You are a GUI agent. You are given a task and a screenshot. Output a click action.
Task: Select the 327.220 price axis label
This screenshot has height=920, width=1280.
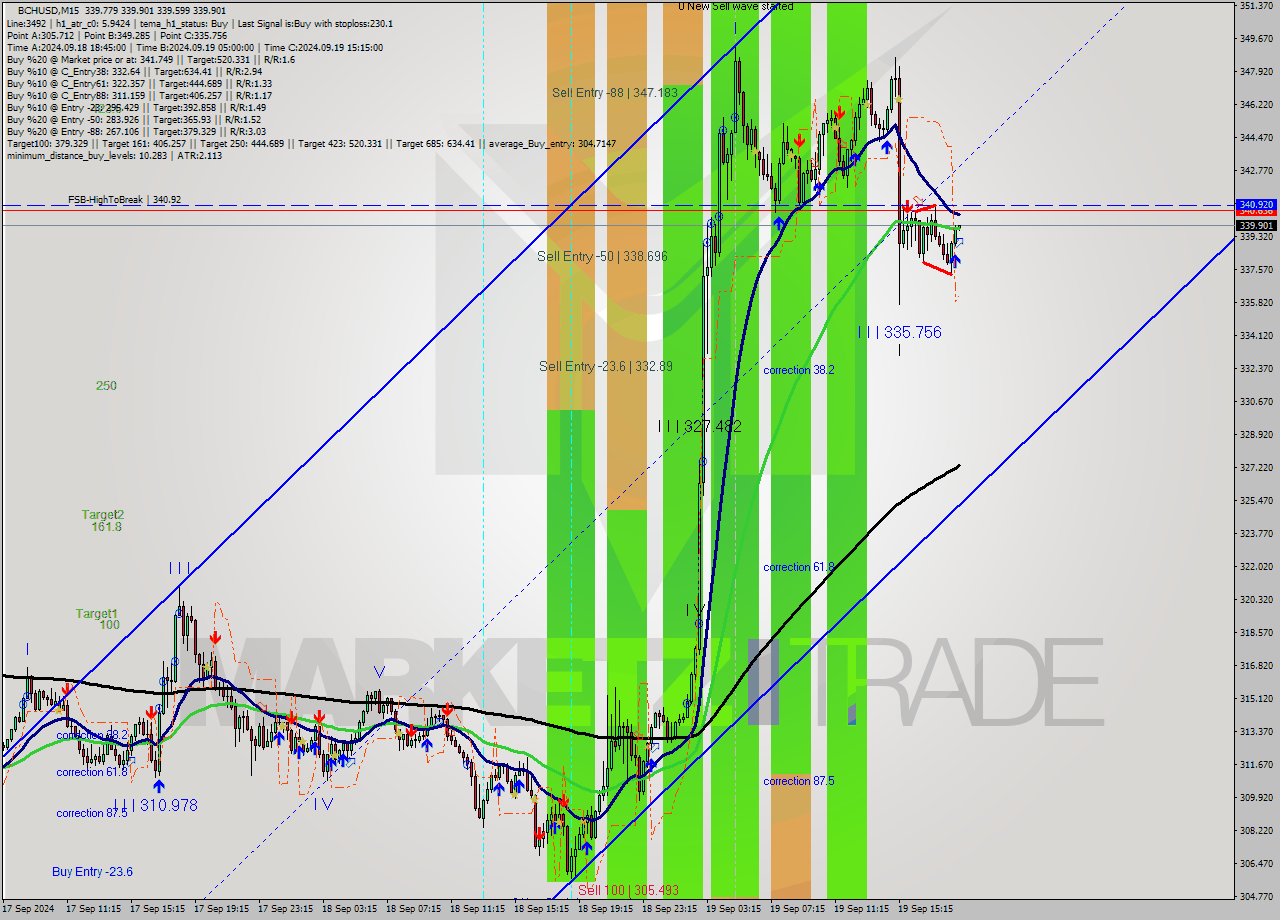(1257, 468)
